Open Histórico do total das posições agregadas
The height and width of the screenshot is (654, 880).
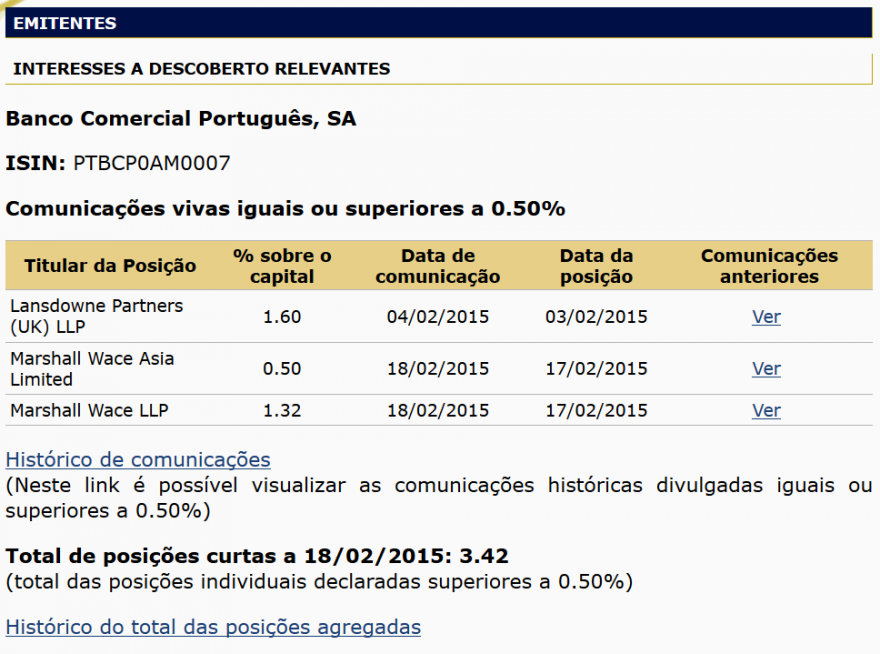[213, 627]
